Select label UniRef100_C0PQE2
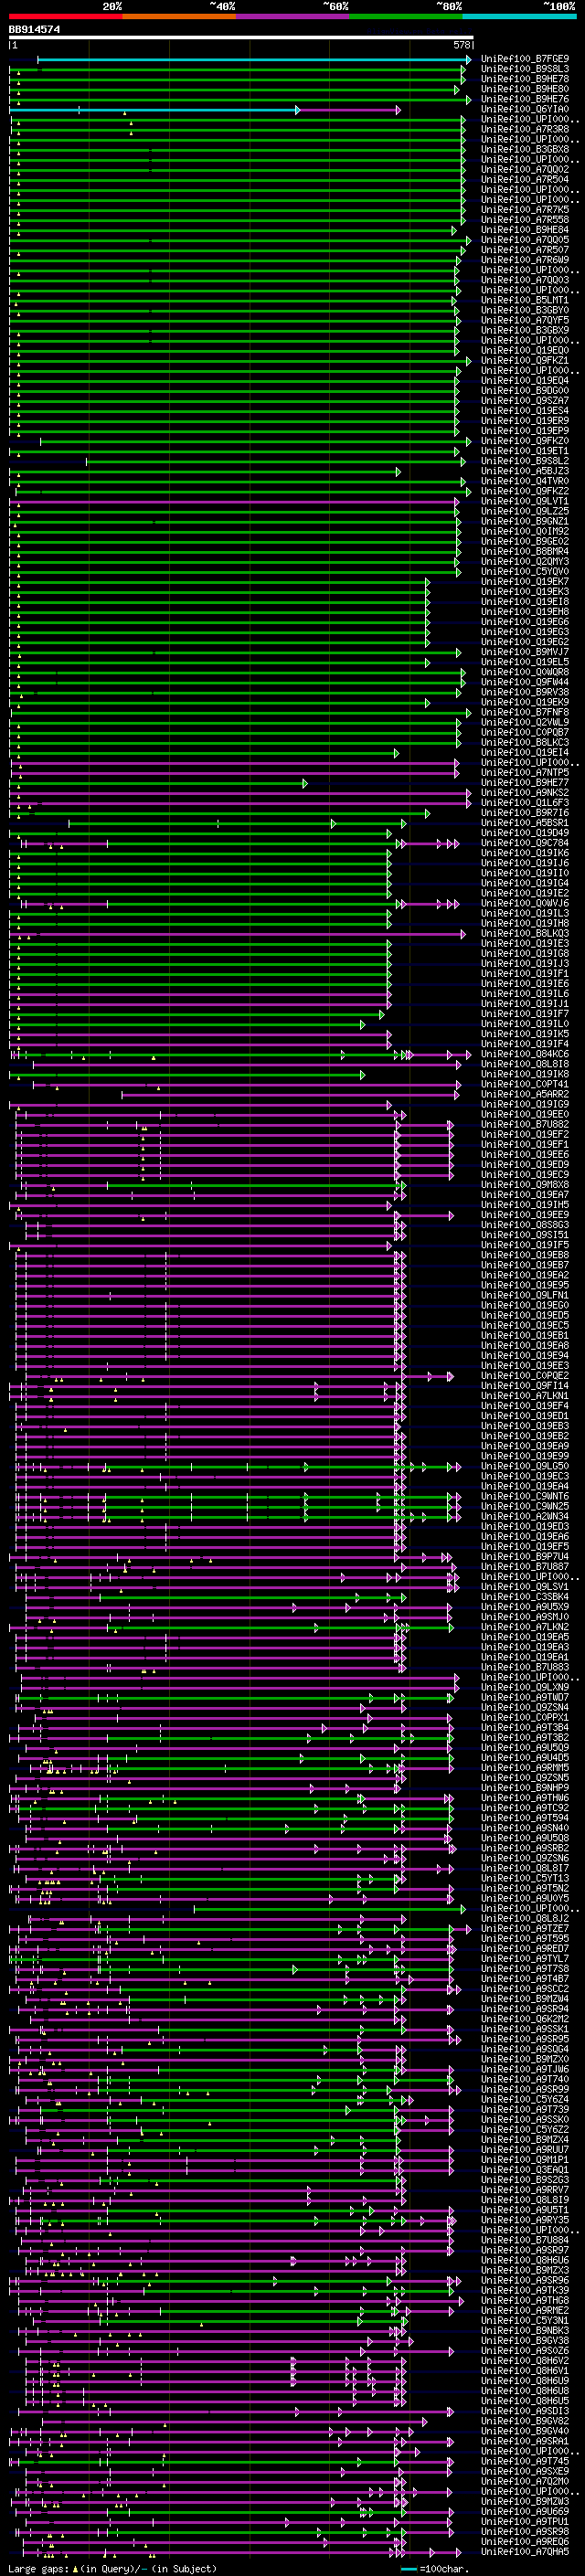585x2576 pixels. (x=525, y=1376)
